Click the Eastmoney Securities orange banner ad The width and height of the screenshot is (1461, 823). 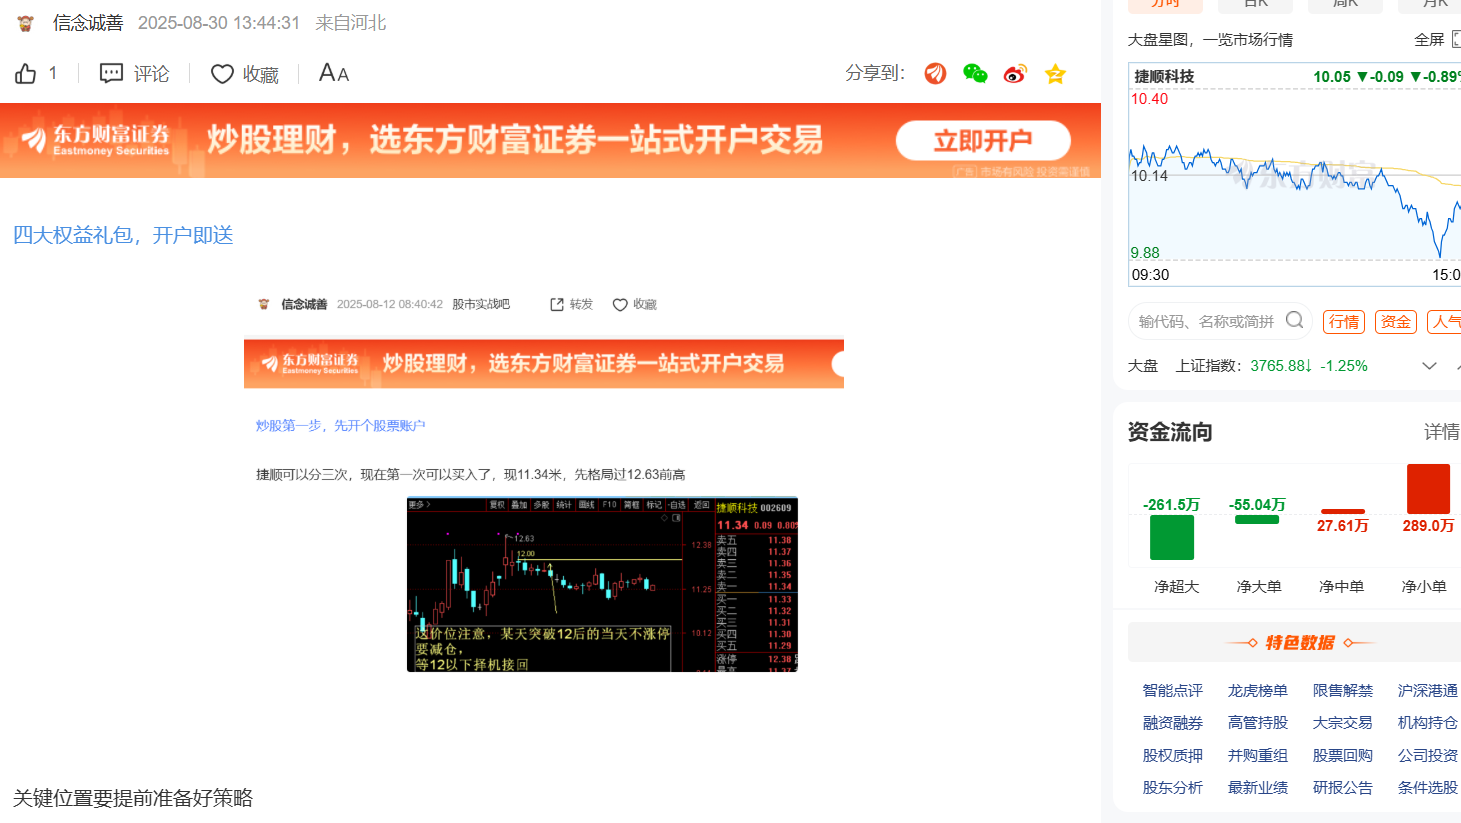click(x=550, y=141)
